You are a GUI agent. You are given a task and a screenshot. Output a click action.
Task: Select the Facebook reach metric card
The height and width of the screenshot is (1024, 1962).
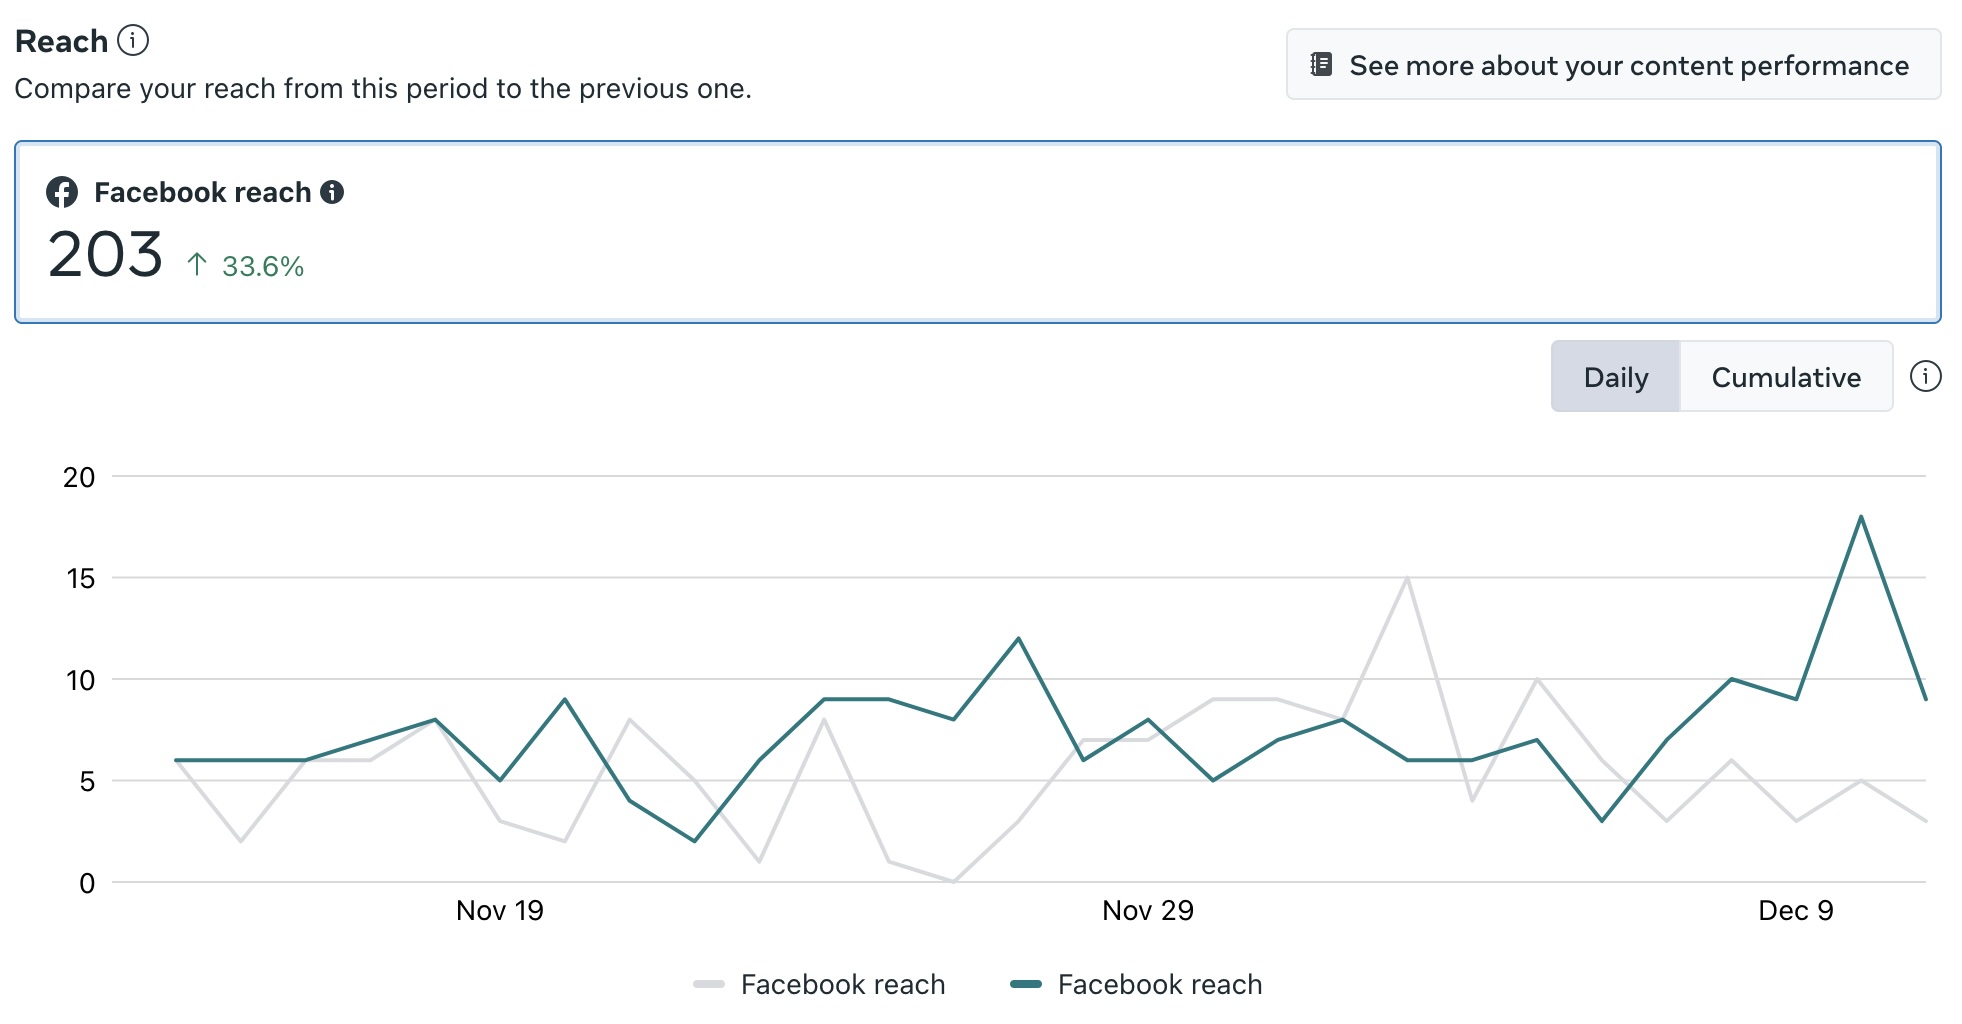(977, 232)
